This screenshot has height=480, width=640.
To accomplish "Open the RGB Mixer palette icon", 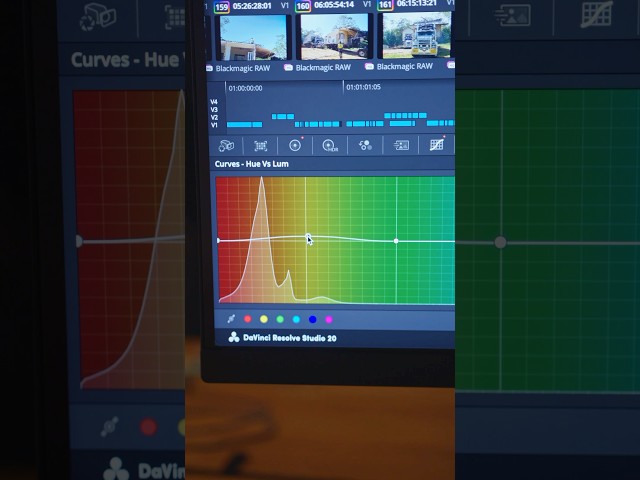I will pos(365,145).
